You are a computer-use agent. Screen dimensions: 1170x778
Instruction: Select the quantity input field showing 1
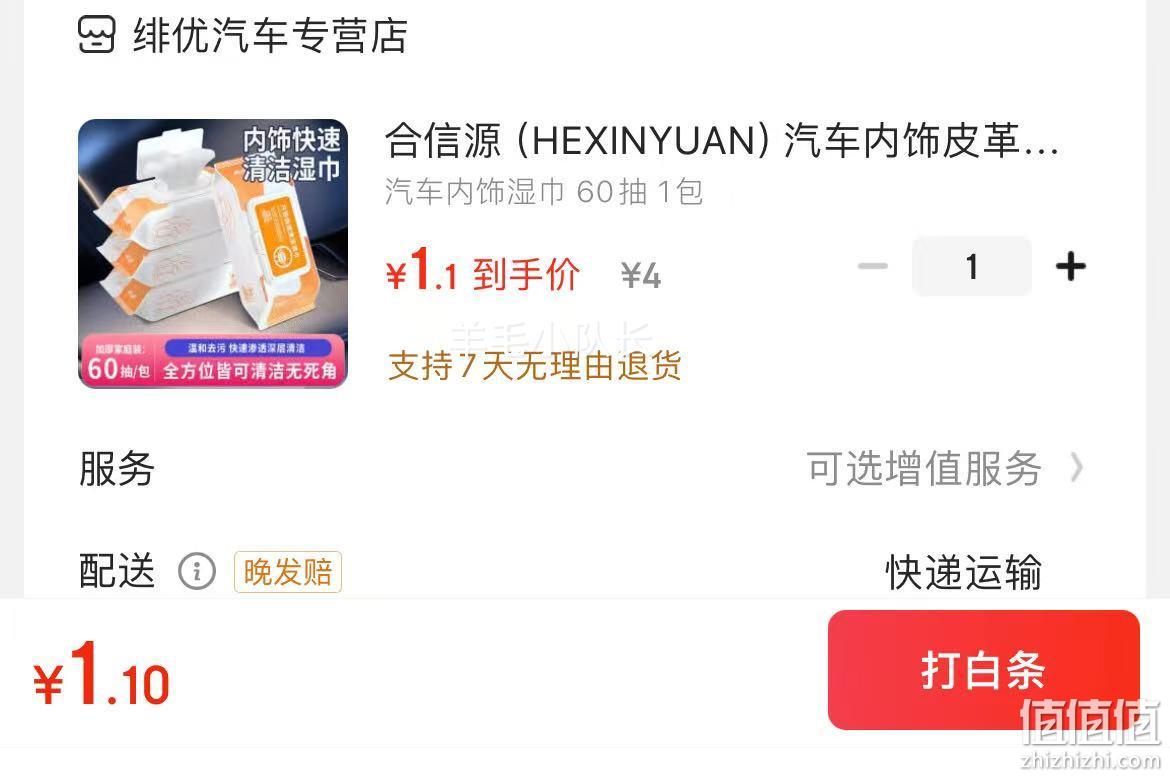pos(972,266)
